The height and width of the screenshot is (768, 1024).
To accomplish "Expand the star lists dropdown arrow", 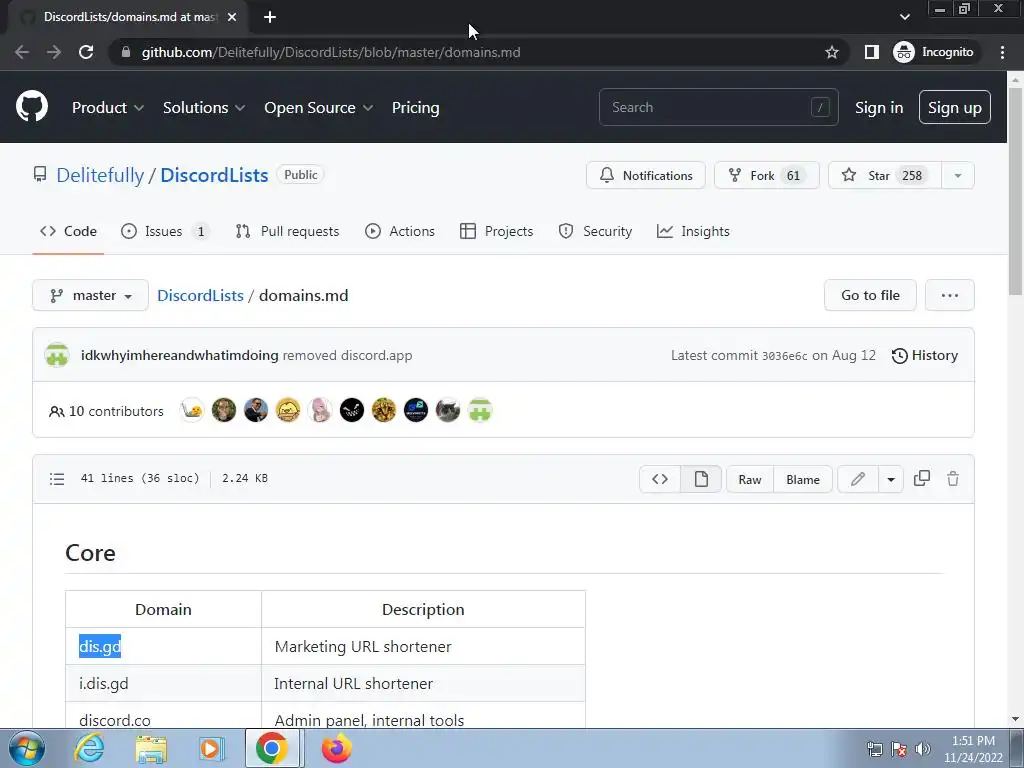I will pos(957,175).
